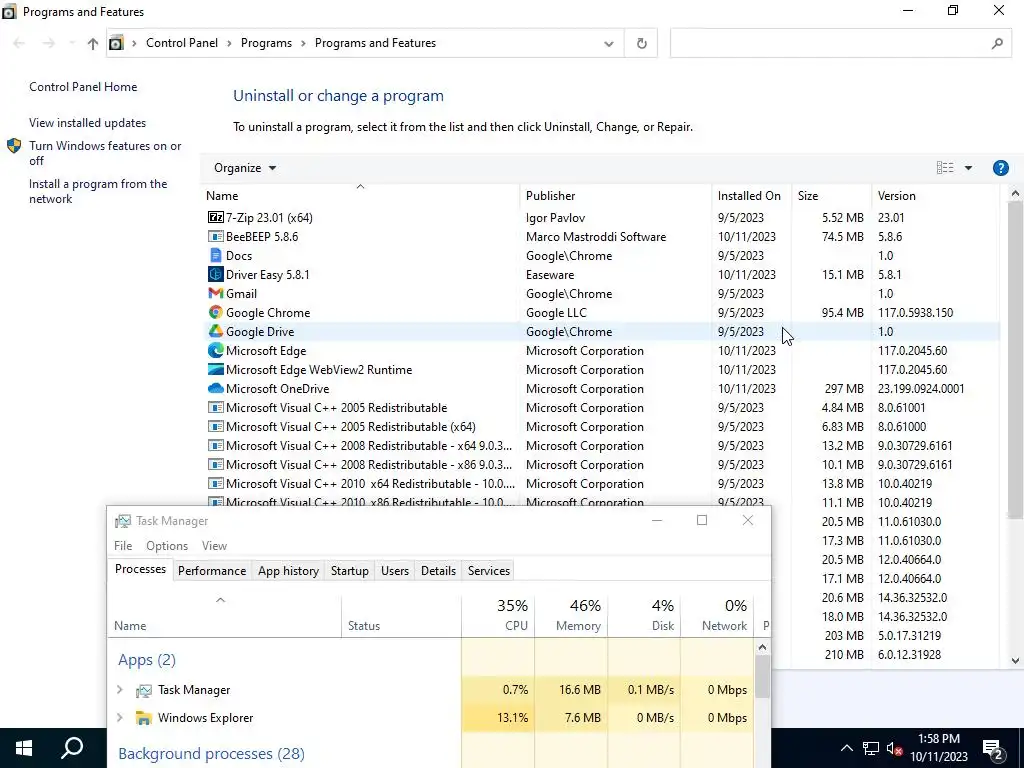The height and width of the screenshot is (768, 1024).
Task: Click the Control Panel breadcrumb
Action: [x=182, y=43]
